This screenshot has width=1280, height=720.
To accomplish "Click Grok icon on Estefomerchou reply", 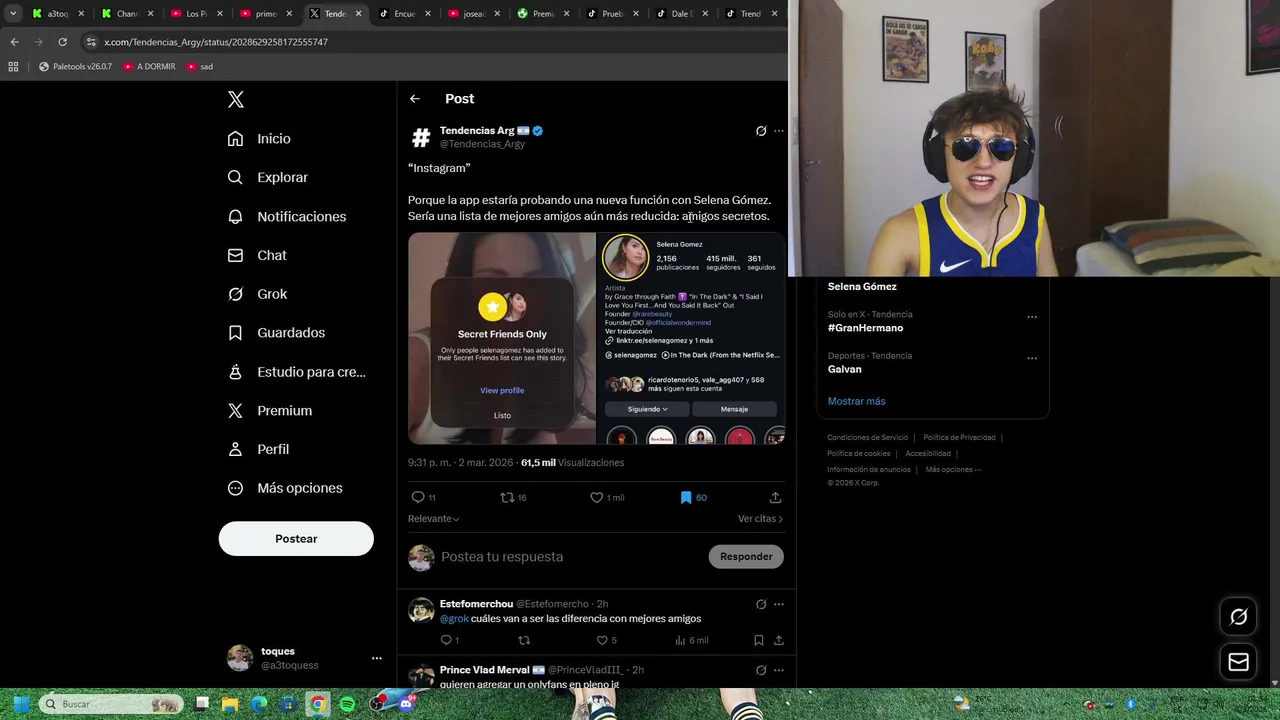I will [761, 604].
